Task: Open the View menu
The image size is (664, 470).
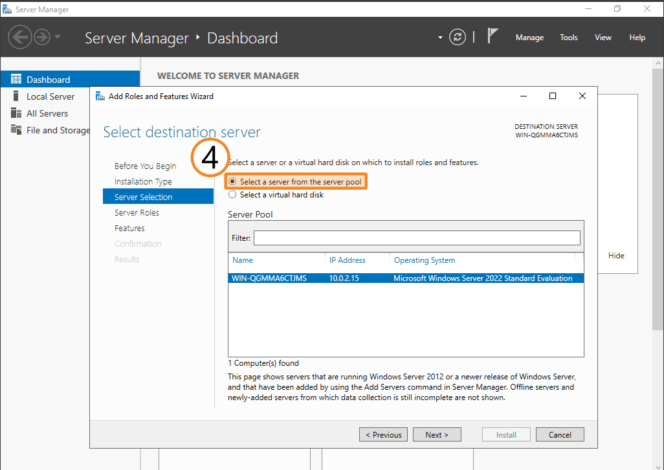Action: click(603, 37)
